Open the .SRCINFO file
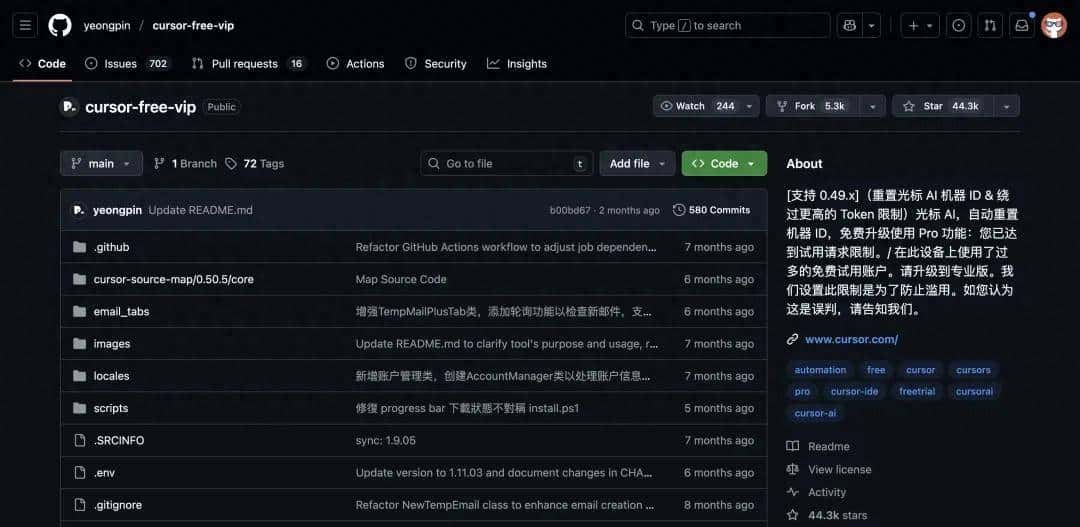1080x527 pixels. point(118,440)
